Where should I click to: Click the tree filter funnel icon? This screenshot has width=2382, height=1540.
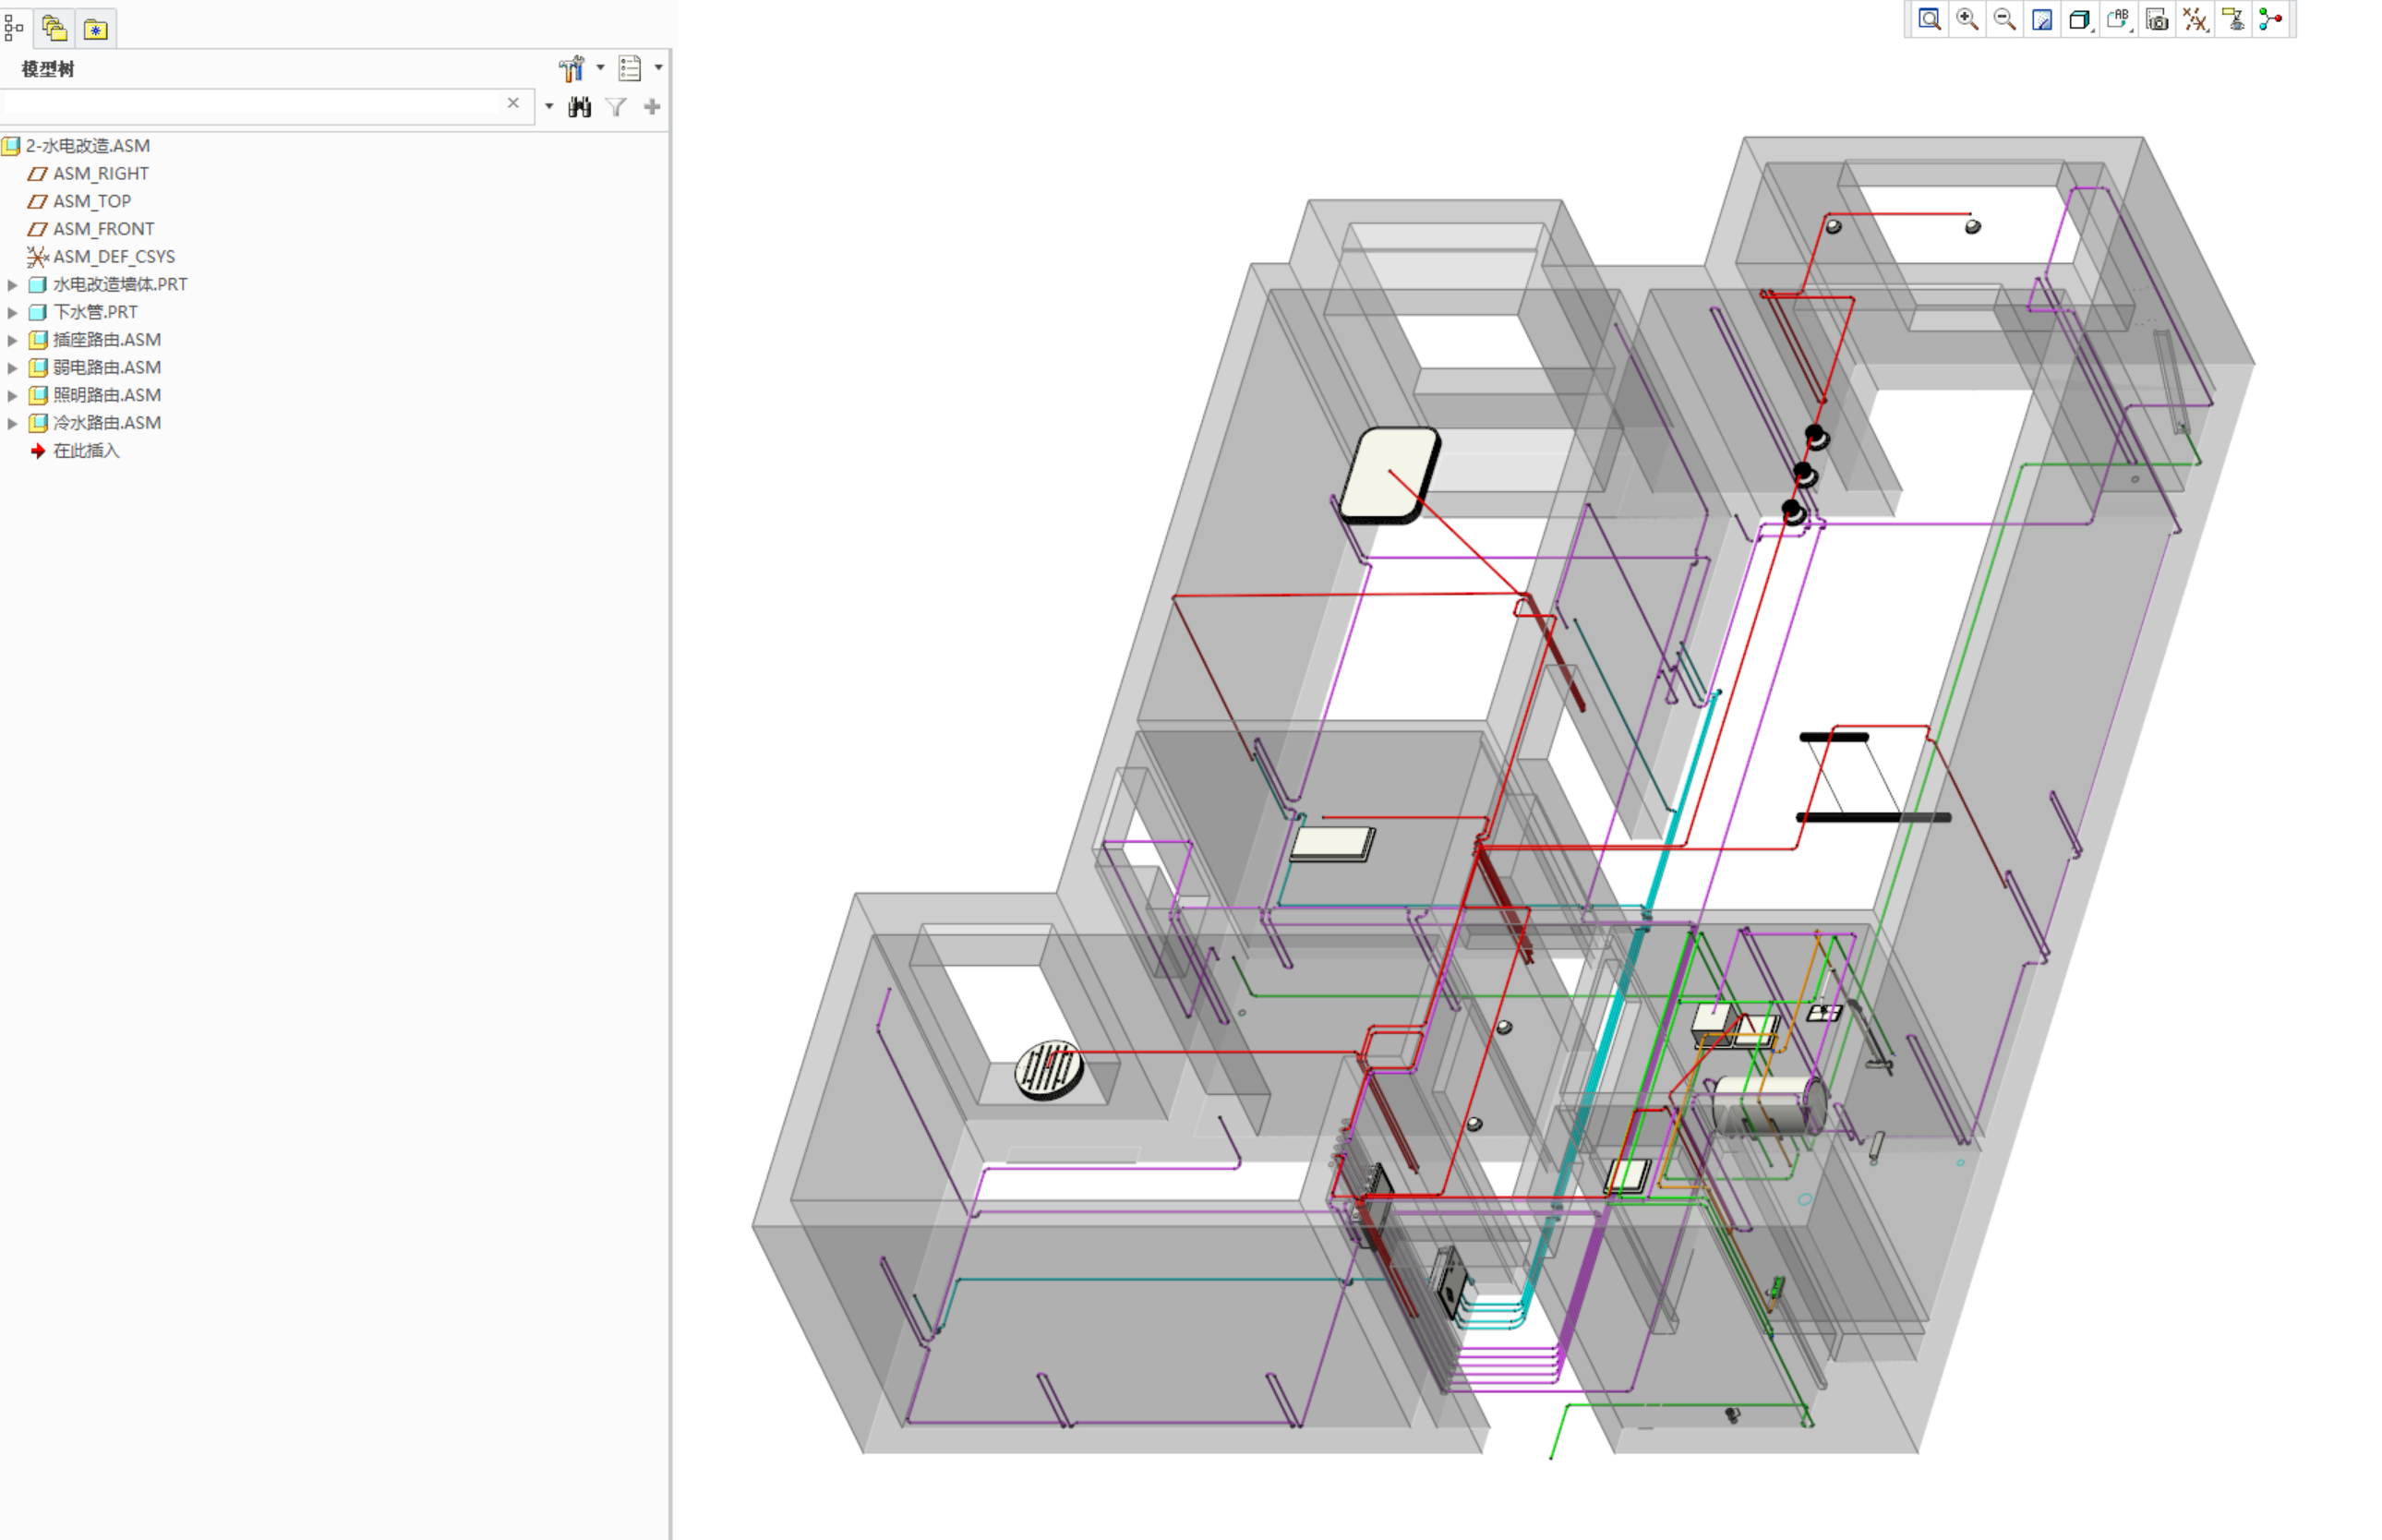pos(616,106)
